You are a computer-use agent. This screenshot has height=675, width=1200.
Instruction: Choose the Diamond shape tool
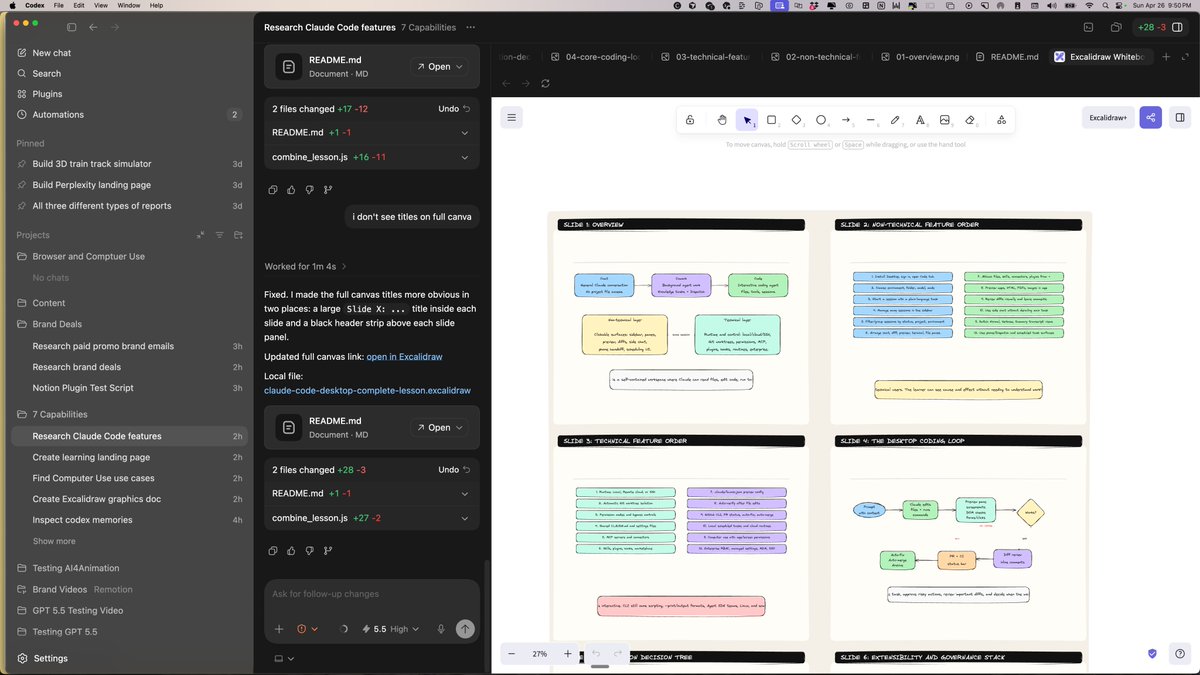click(x=797, y=120)
